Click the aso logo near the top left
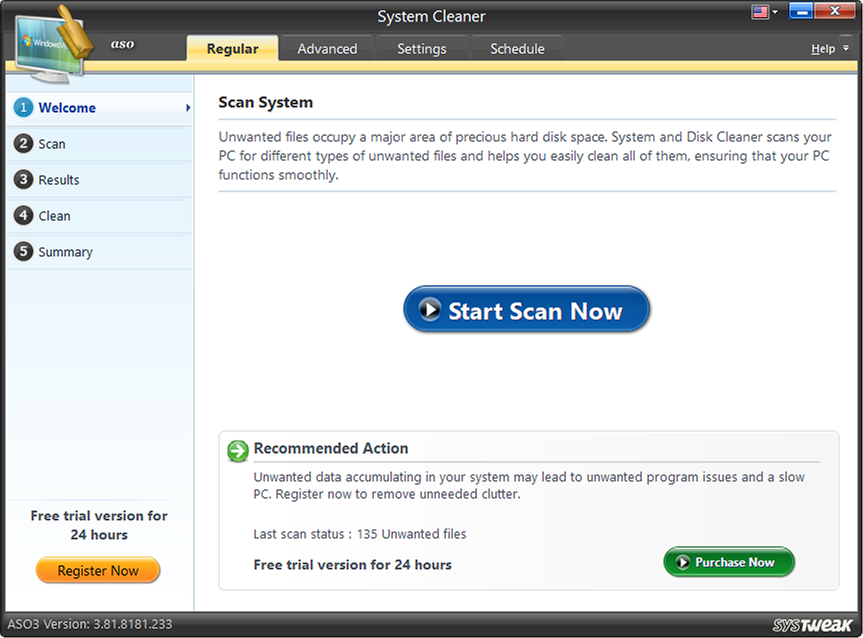863x638 pixels. tap(122, 44)
